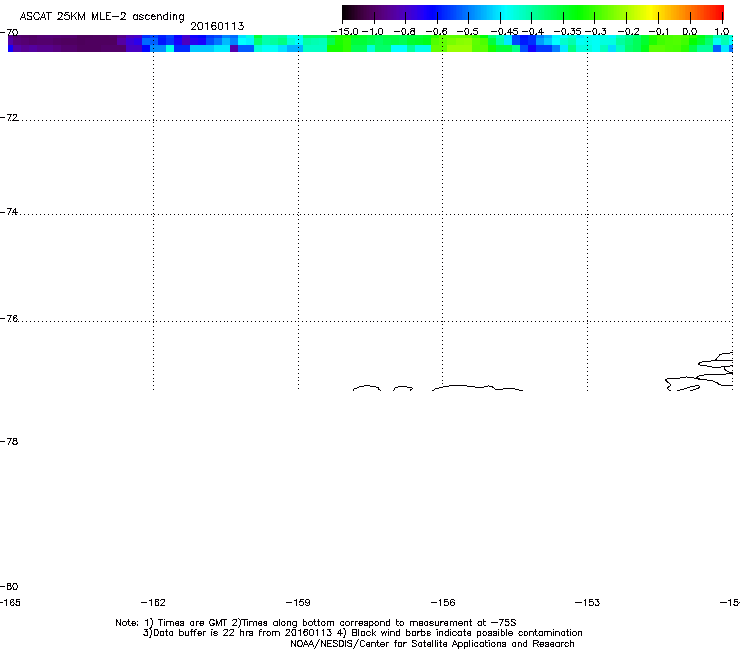This screenshot has width=740, height=650.
Task: Click the color scale label -15.0
Action: pyautogui.click(x=345, y=32)
